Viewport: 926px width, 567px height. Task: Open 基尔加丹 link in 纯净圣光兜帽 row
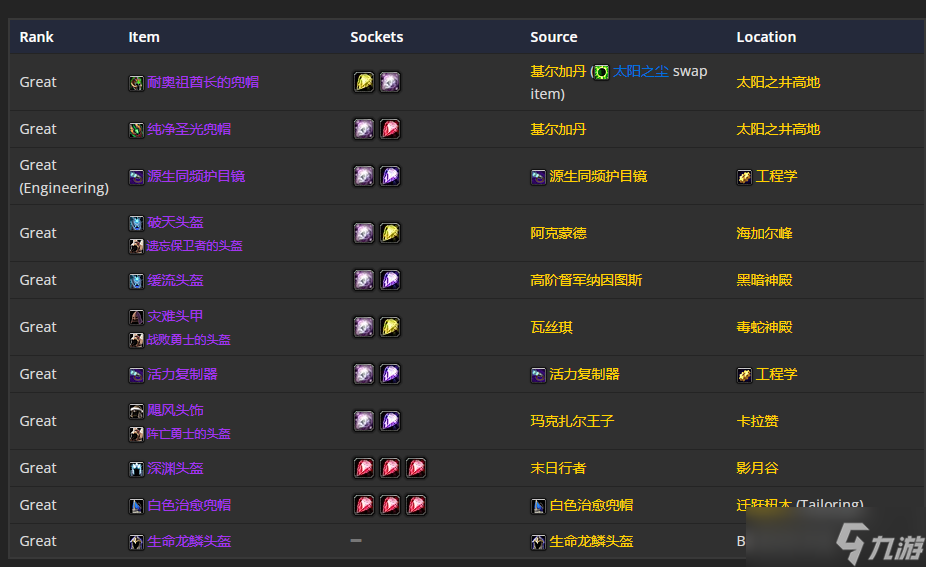coord(558,129)
